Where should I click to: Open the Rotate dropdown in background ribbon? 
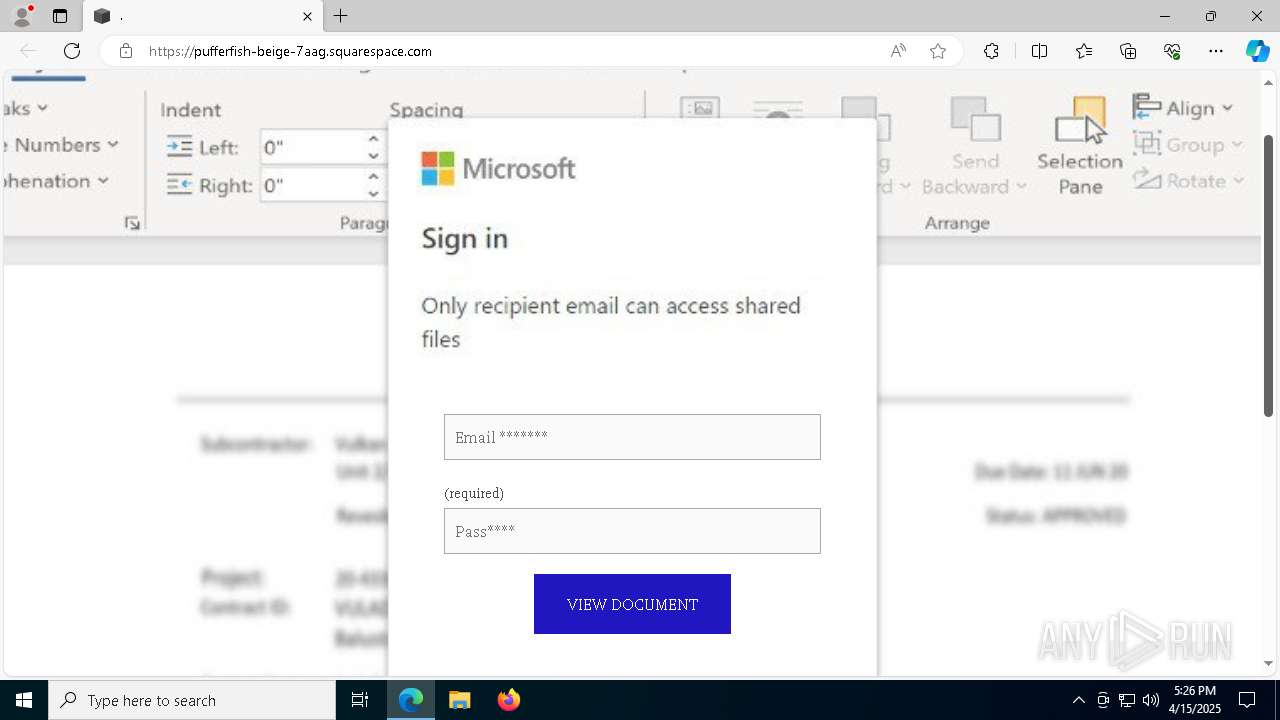coord(1189,181)
